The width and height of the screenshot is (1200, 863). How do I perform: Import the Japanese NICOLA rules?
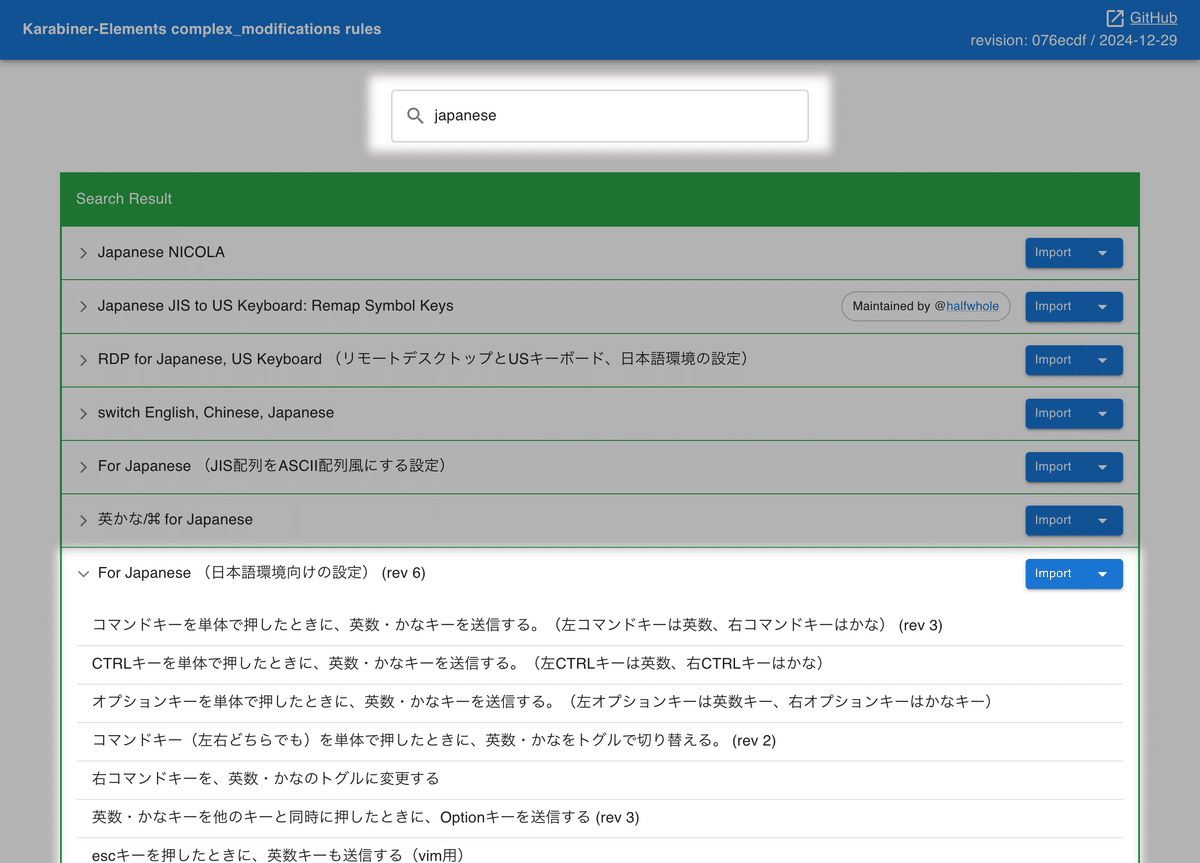click(x=1054, y=253)
